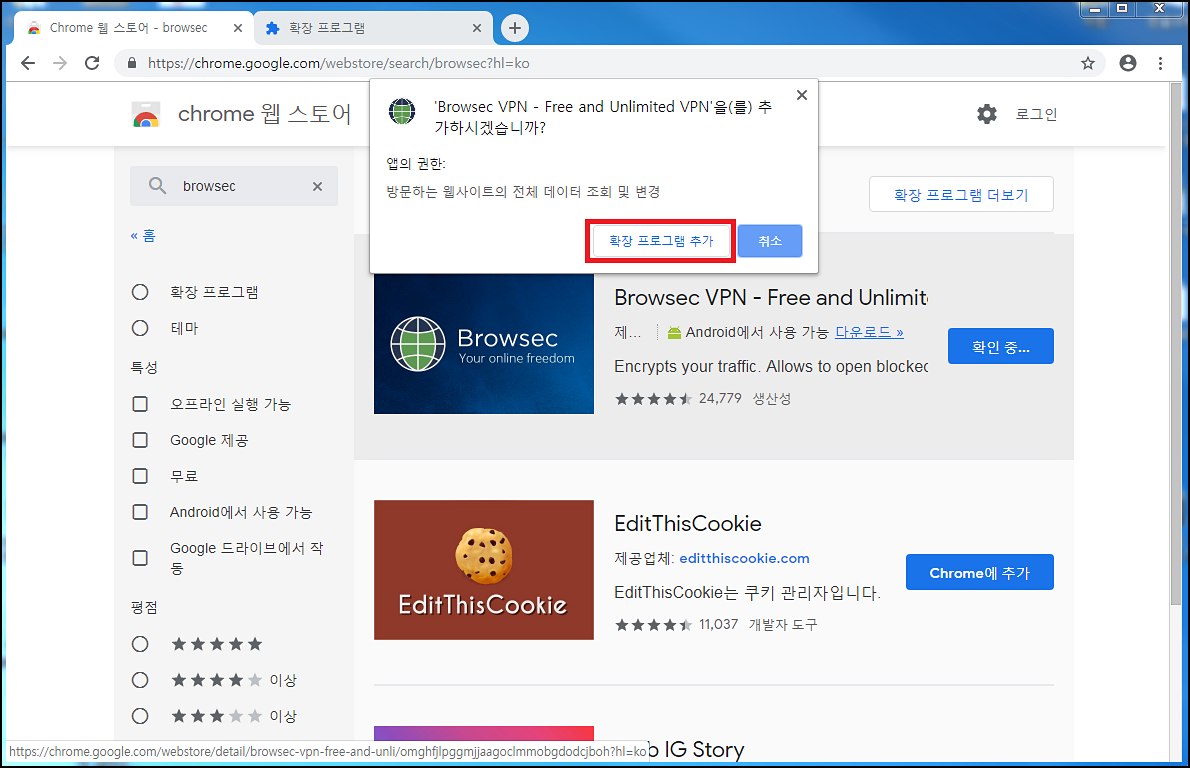Click the padlock icon in address bar
This screenshot has height=768, width=1190.
coord(132,63)
